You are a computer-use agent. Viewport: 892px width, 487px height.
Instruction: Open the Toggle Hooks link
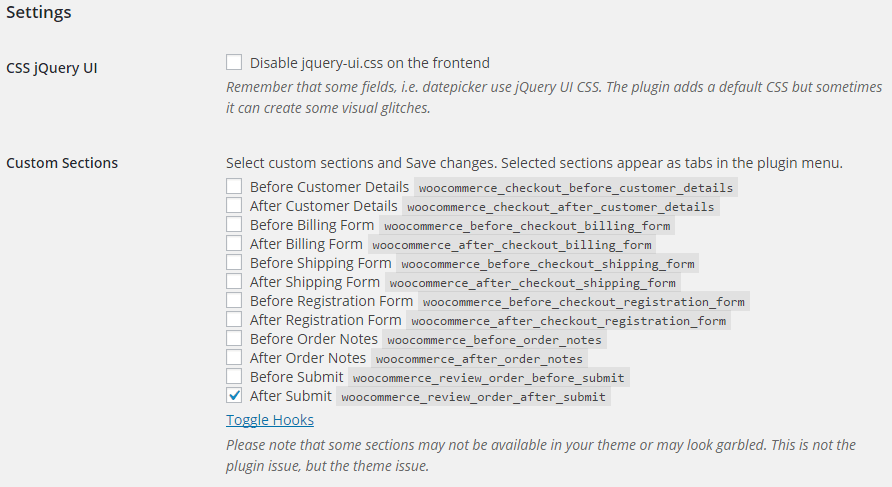[270, 420]
